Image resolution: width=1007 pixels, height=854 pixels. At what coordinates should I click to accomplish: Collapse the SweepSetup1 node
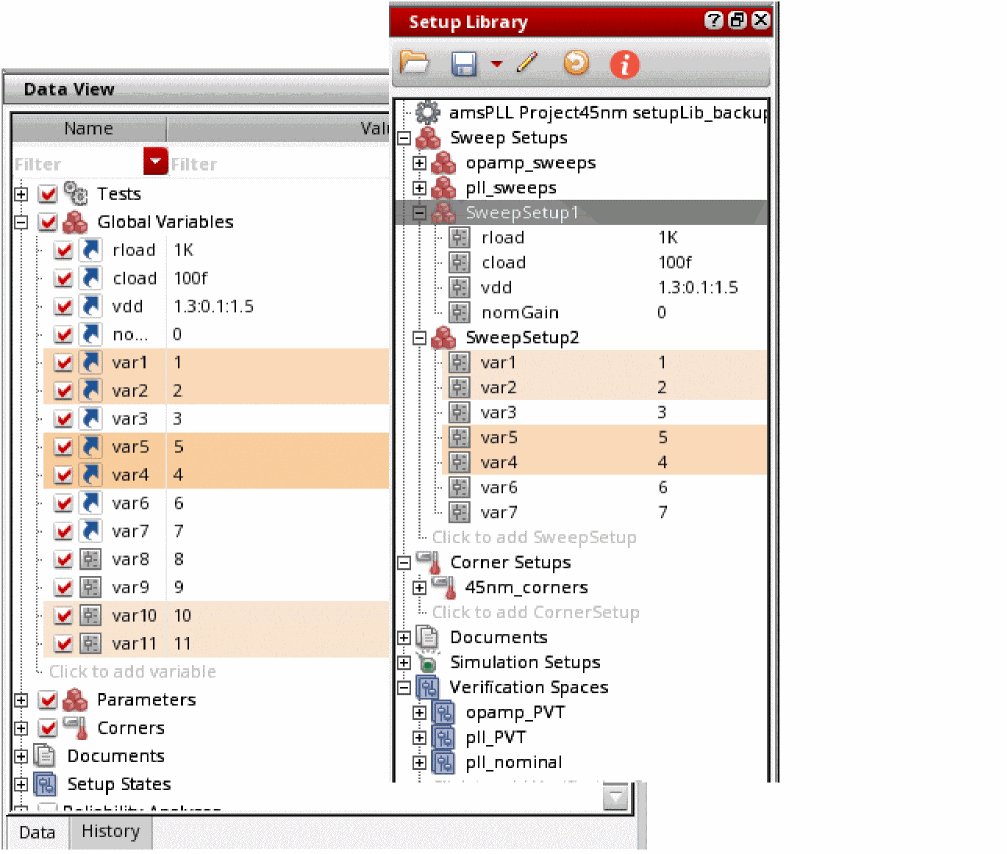tap(419, 213)
